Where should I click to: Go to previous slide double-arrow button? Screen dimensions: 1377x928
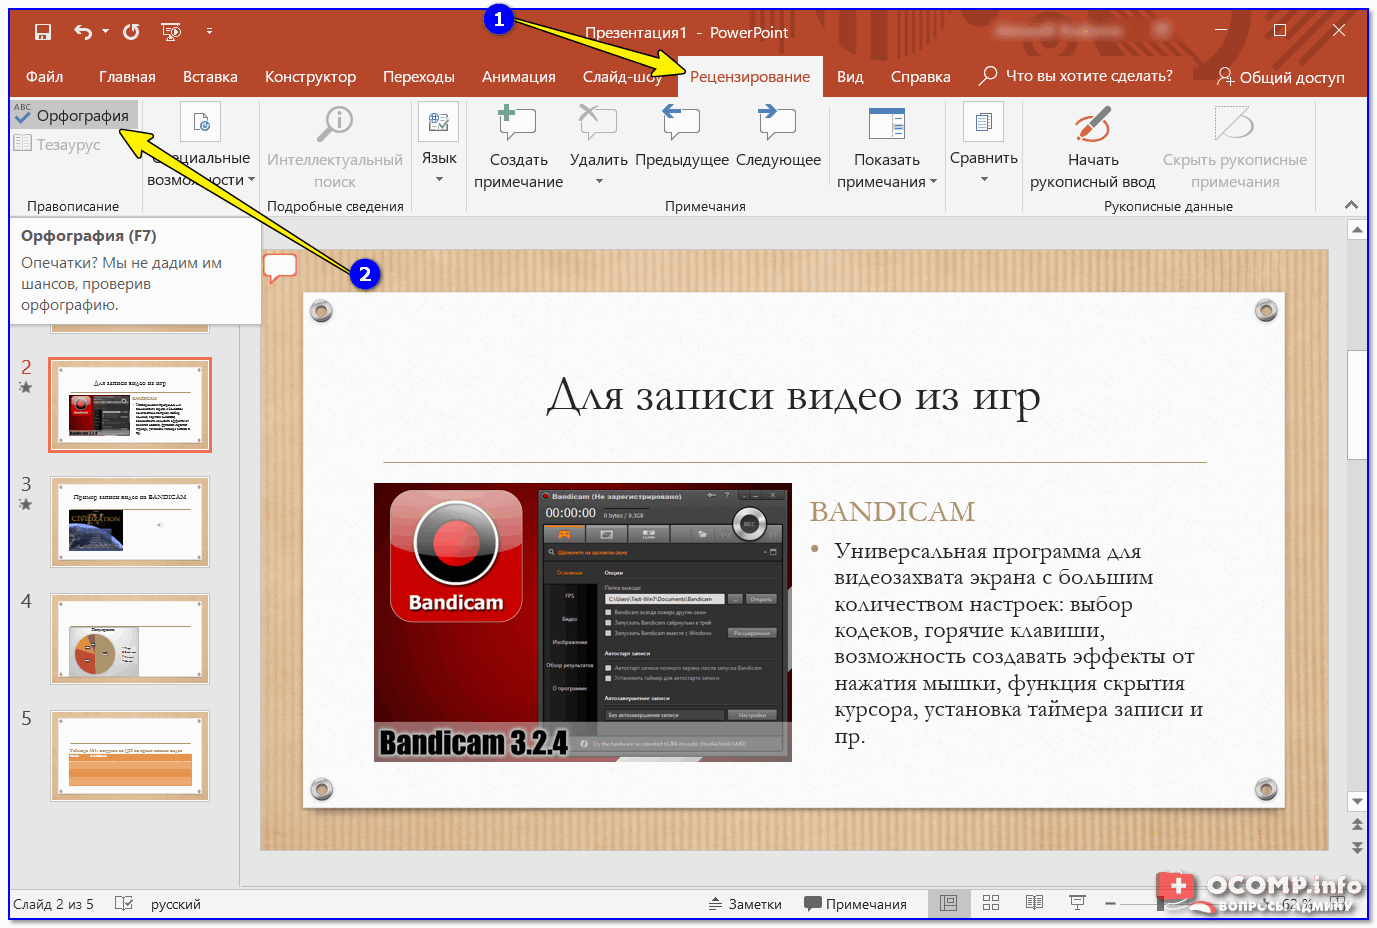point(1357,825)
